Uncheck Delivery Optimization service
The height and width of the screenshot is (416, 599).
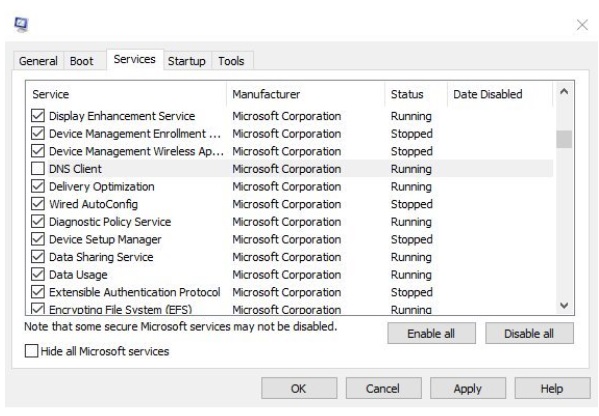[38, 186]
